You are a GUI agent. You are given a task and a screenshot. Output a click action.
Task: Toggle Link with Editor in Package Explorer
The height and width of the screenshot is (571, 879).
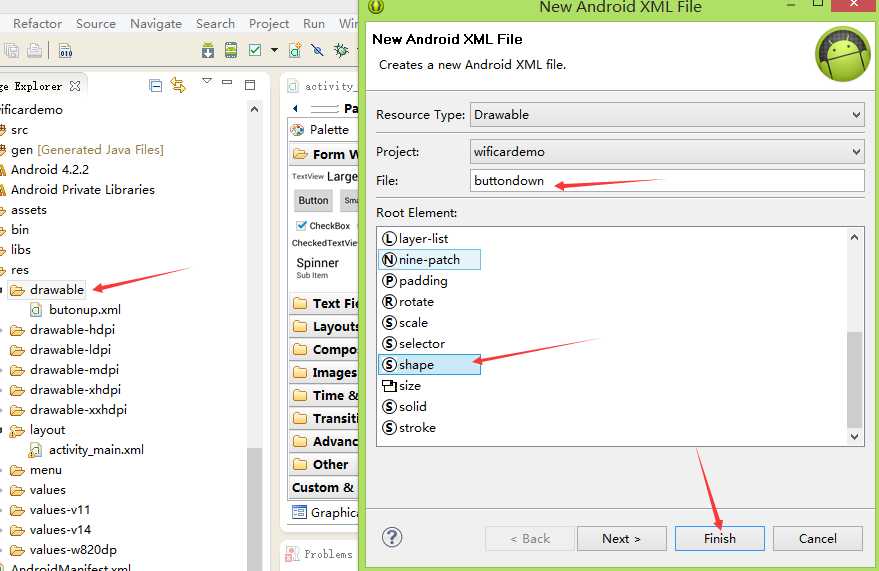(178, 85)
